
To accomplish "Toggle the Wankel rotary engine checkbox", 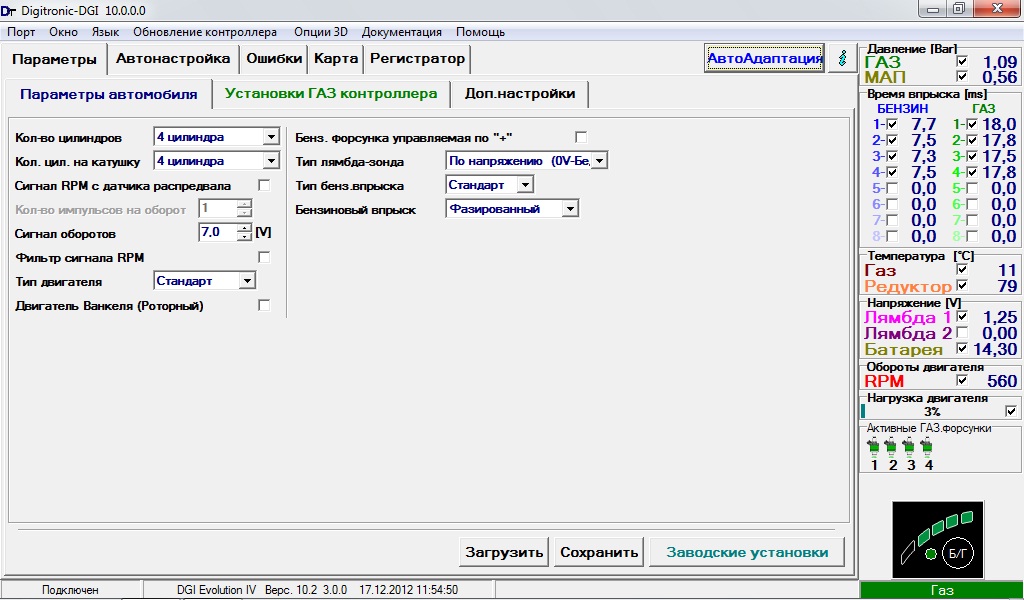I will [x=264, y=305].
